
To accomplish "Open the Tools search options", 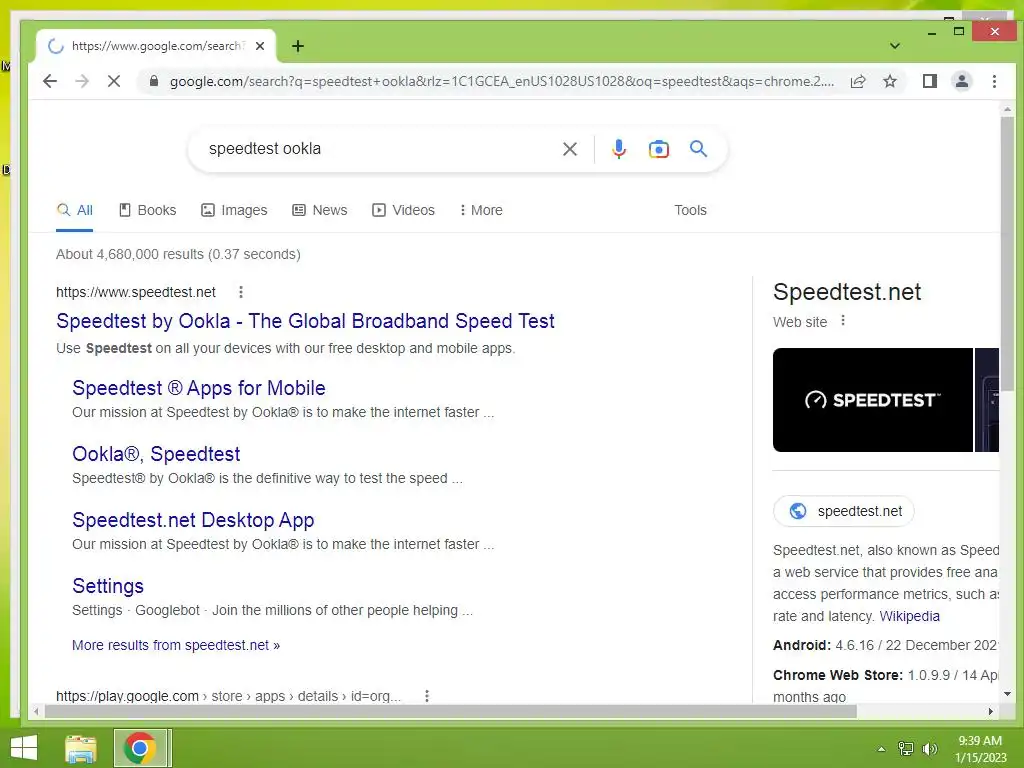I will 690,210.
